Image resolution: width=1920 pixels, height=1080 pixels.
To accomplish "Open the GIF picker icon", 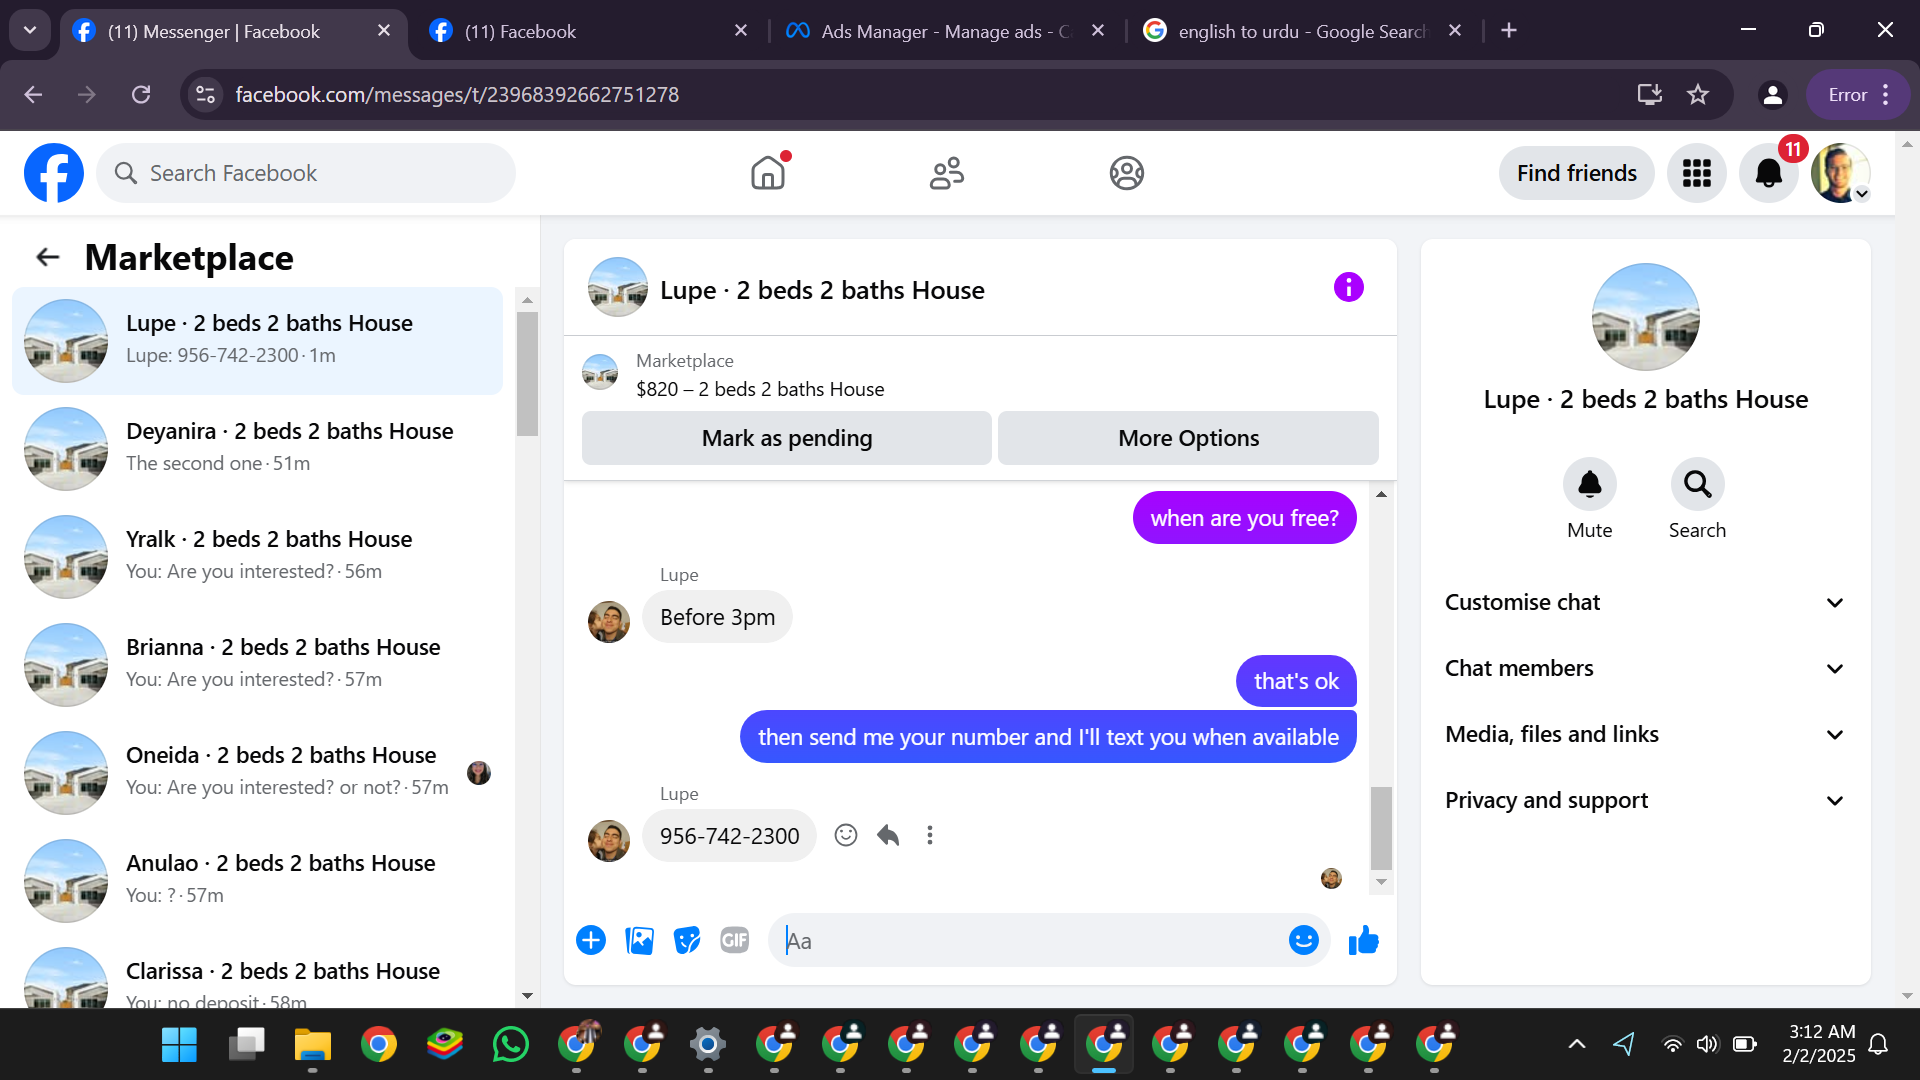I will click(x=734, y=940).
